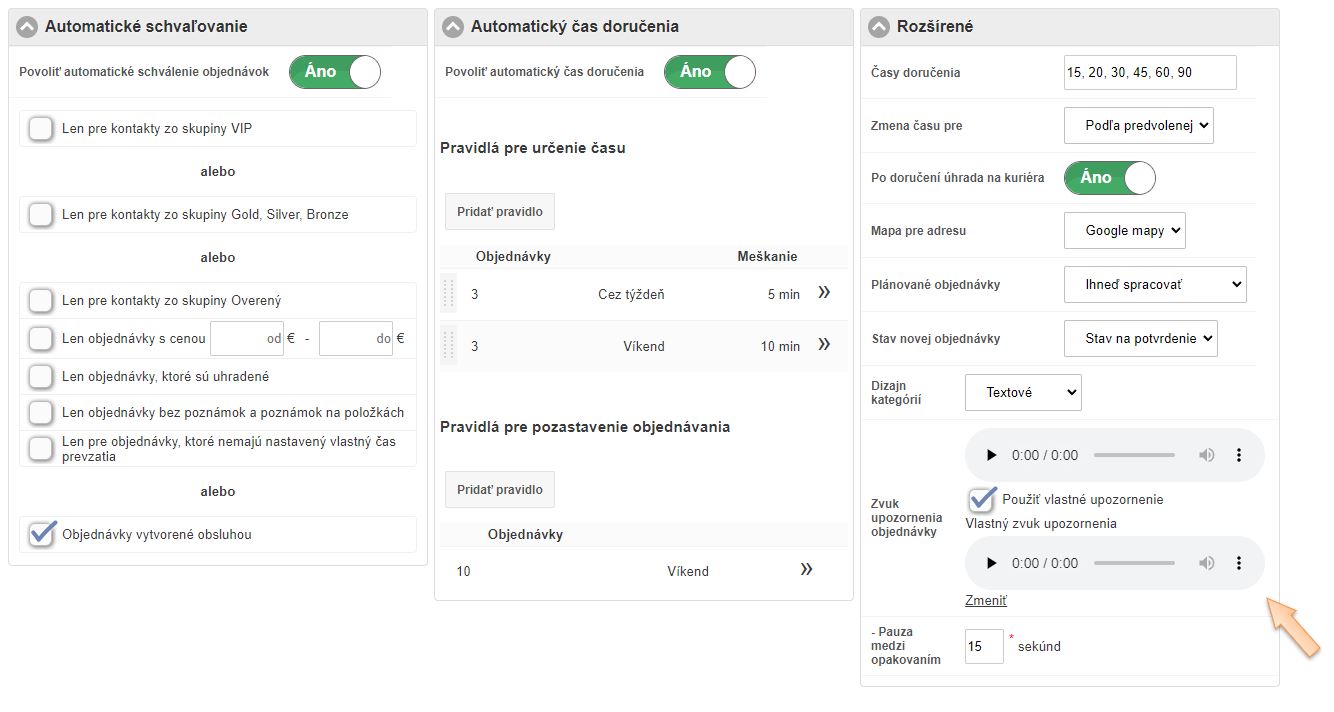Collapse the Automatický čas doručenia panel chevron
The image size is (1334, 712).
[453, 27]
